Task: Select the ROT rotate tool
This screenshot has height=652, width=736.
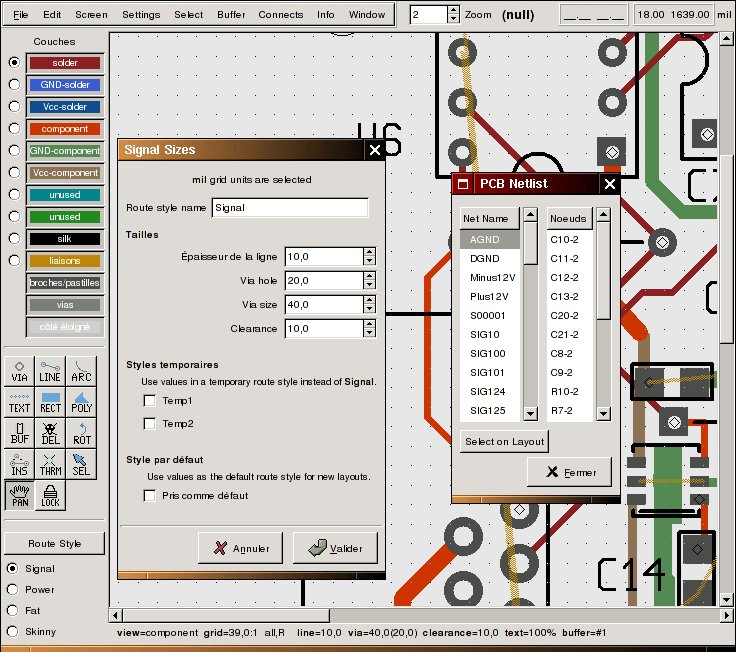Action: [x=81, y=433]
